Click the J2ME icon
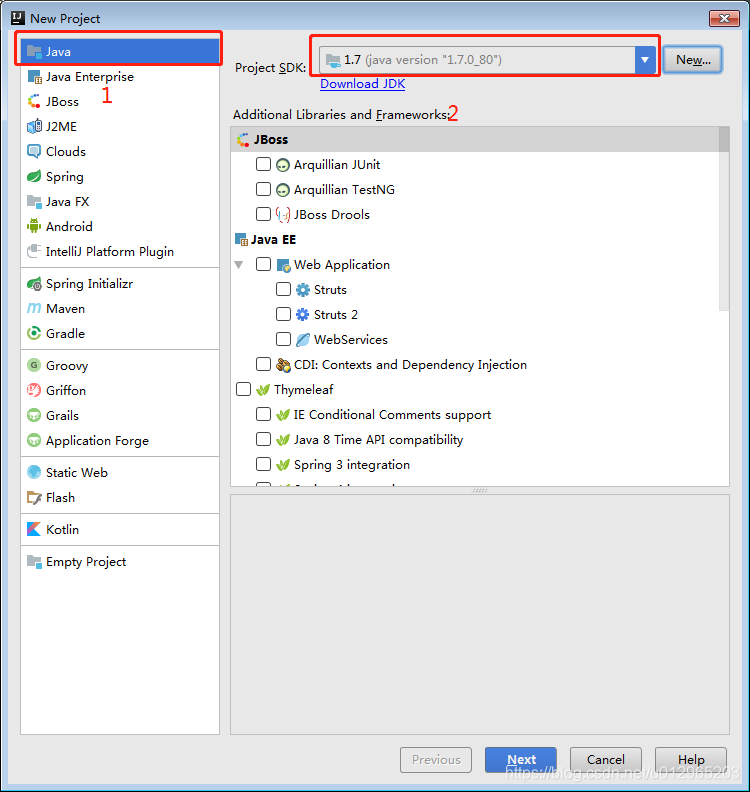This screenshot has width=750, height=792. (x=34, y=126)
